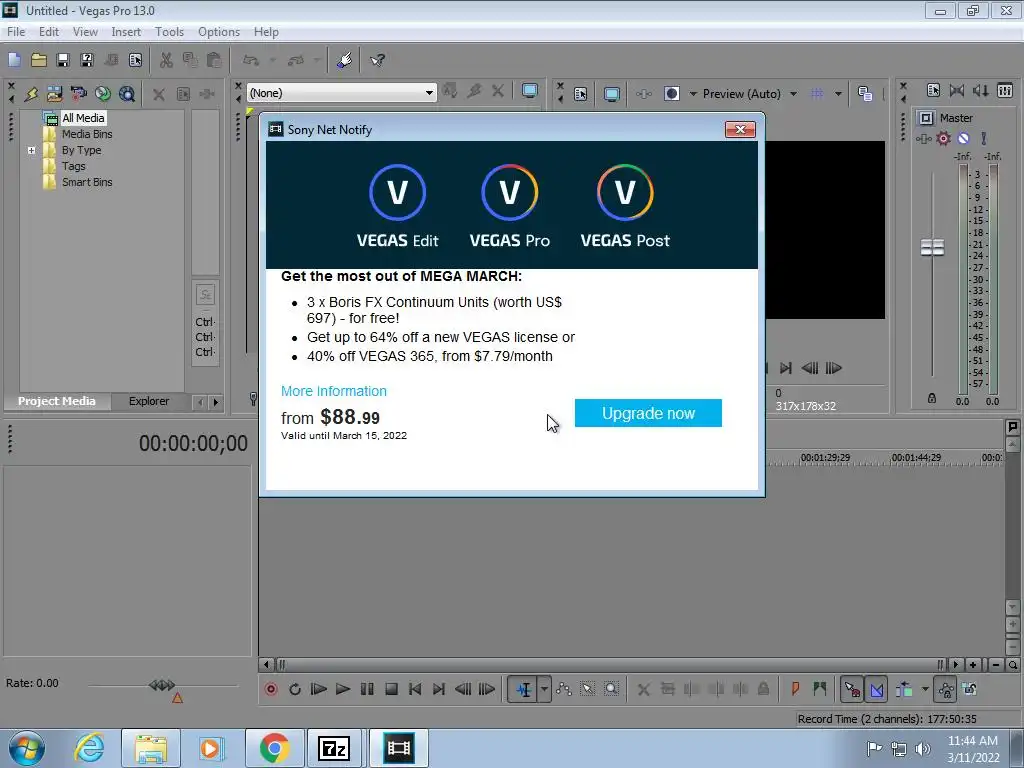Toggle Enable Snapping on timeline toolbar
This screenshot has width=1024, height=768.
[852, 689]
